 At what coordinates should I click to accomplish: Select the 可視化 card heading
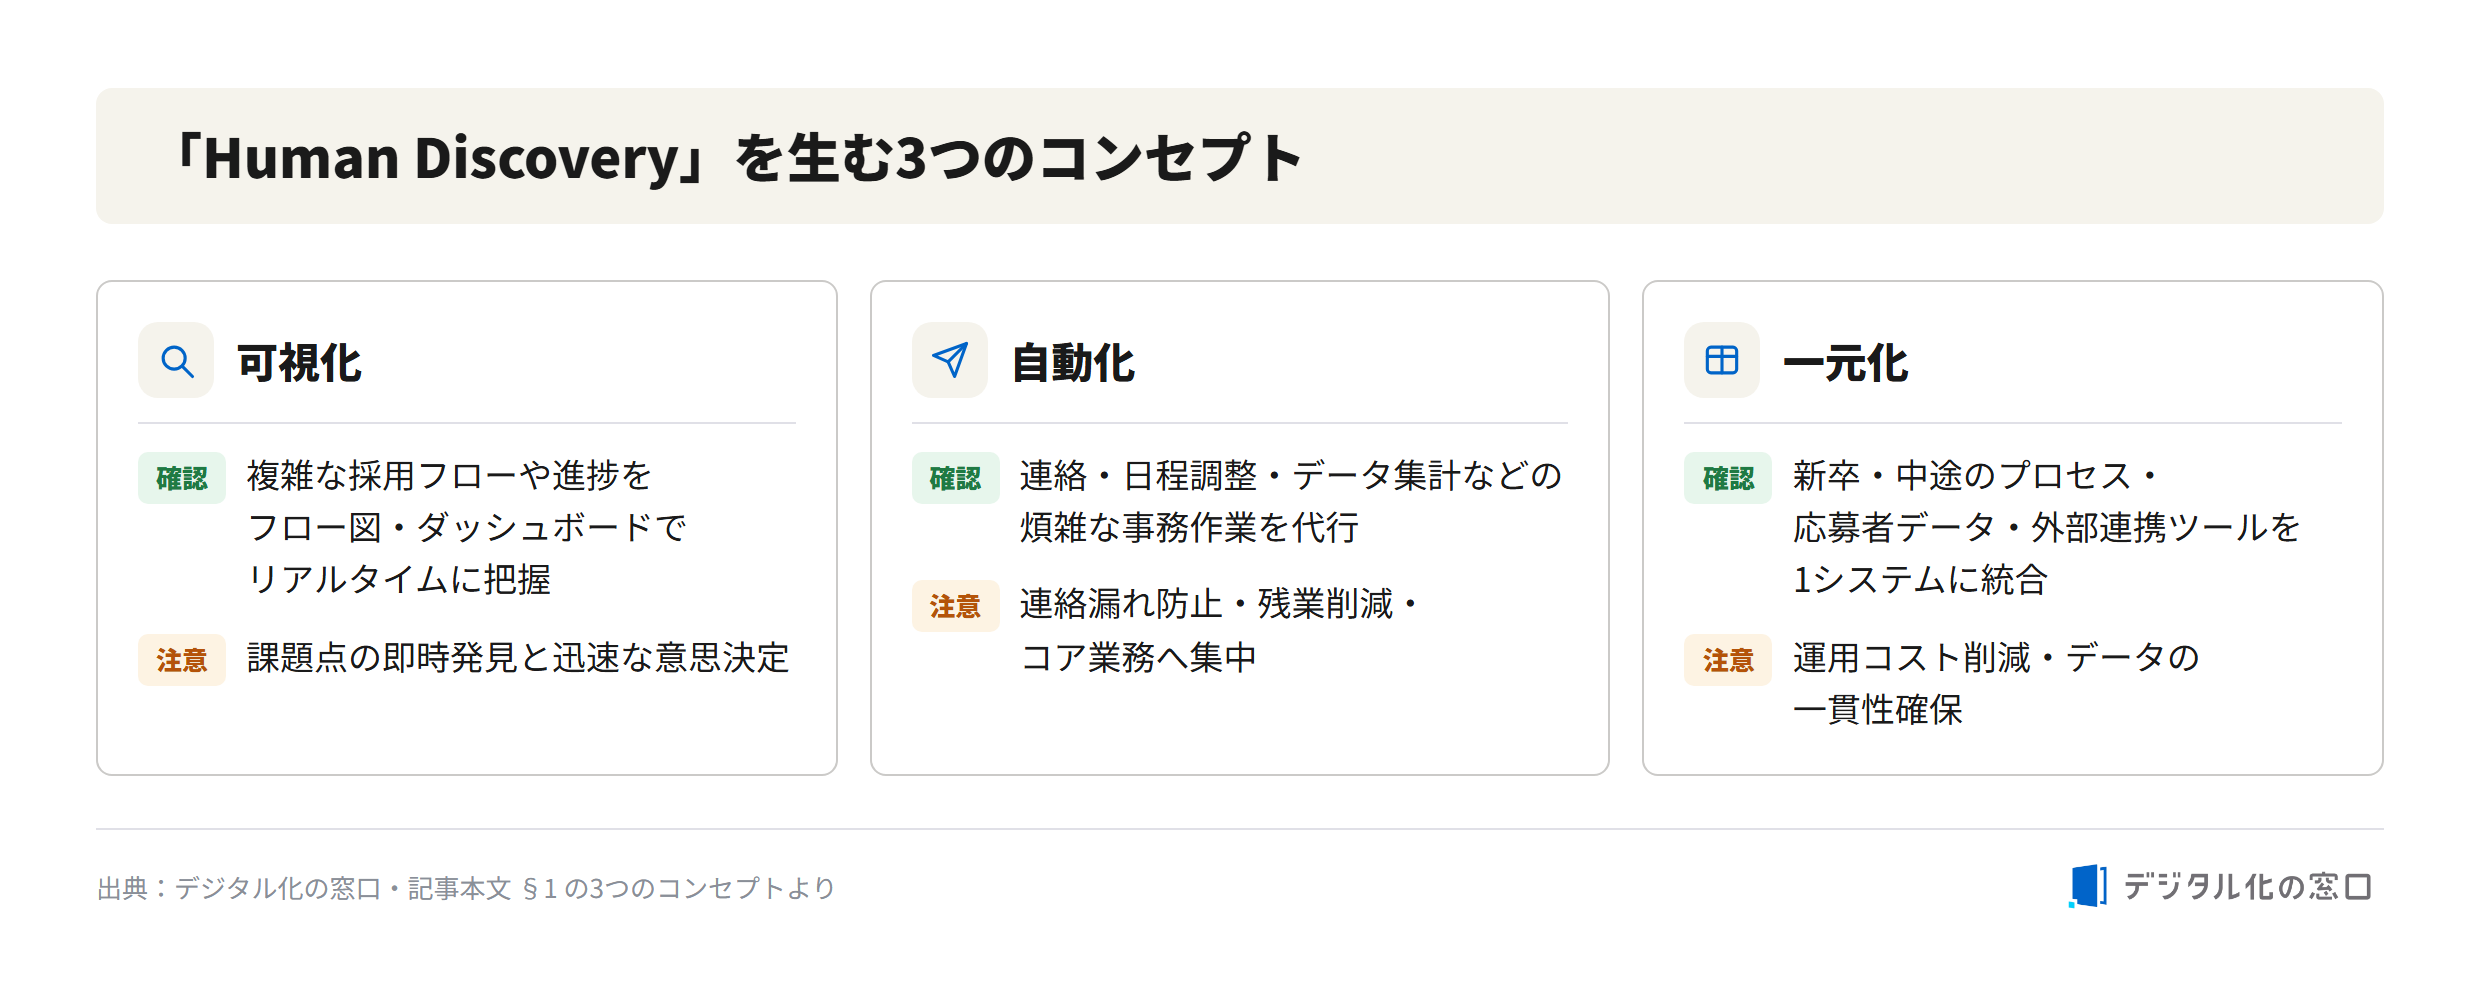click(x=299, y=363)
